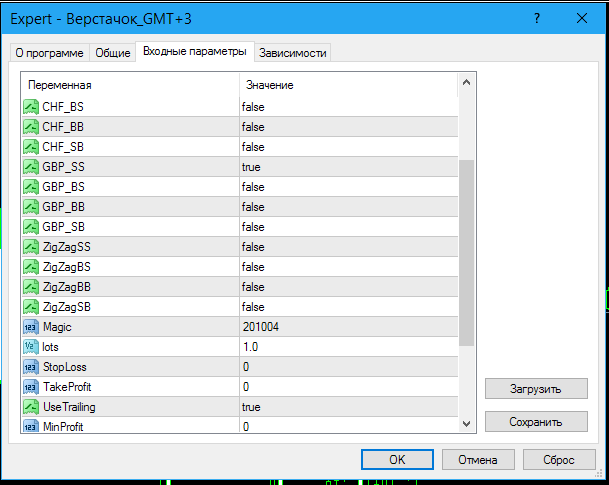The width and height of the screenshot is (609, 485).
Task: Click the GBP_SS variable name
Action: pos(63,167)
